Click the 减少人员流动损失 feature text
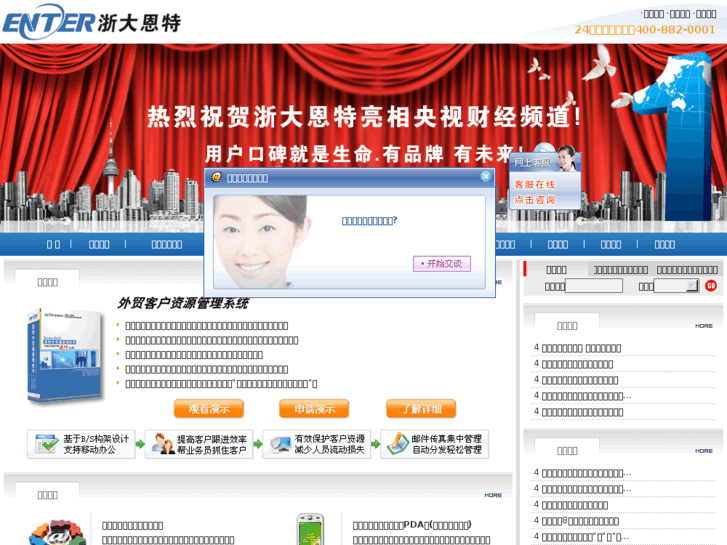The width and height of the screenshot is (727, 545). [330, 450]
